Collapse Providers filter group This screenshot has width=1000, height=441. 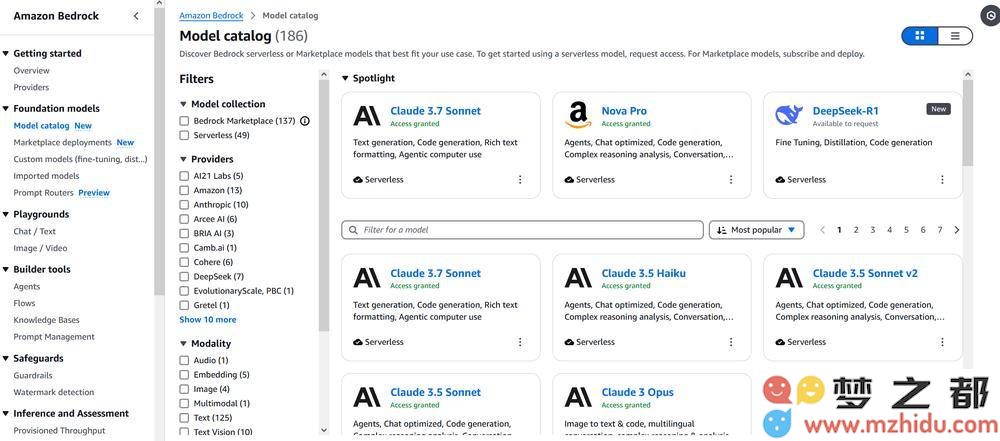184,159
